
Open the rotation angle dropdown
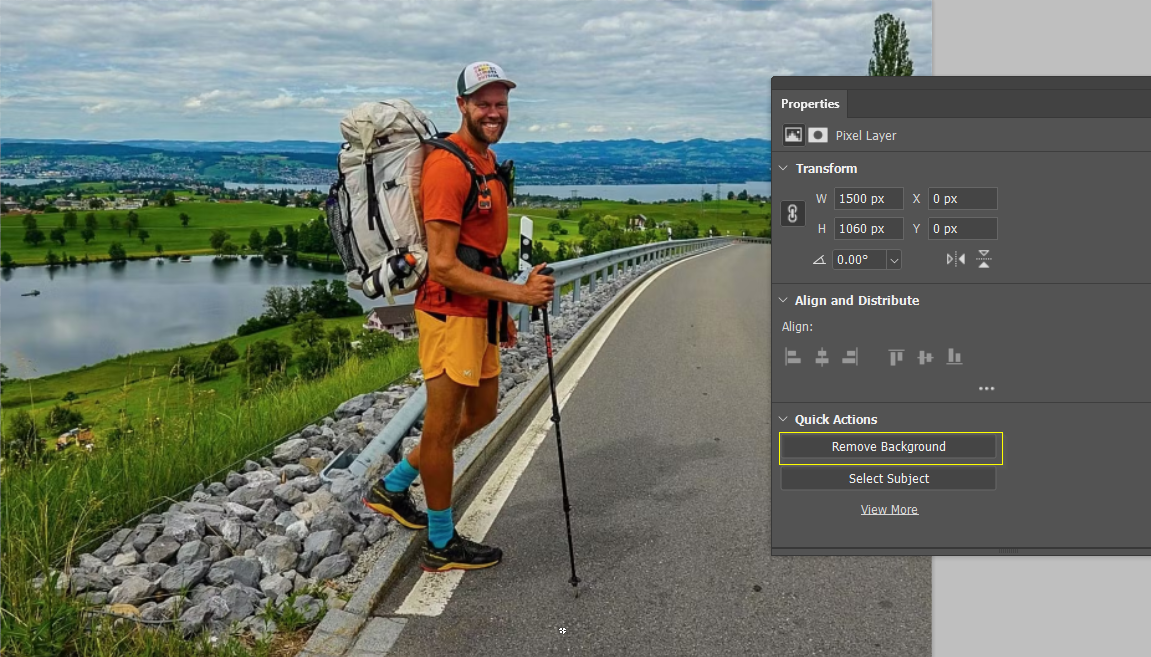pyautogui.click(x=893, y=259)
